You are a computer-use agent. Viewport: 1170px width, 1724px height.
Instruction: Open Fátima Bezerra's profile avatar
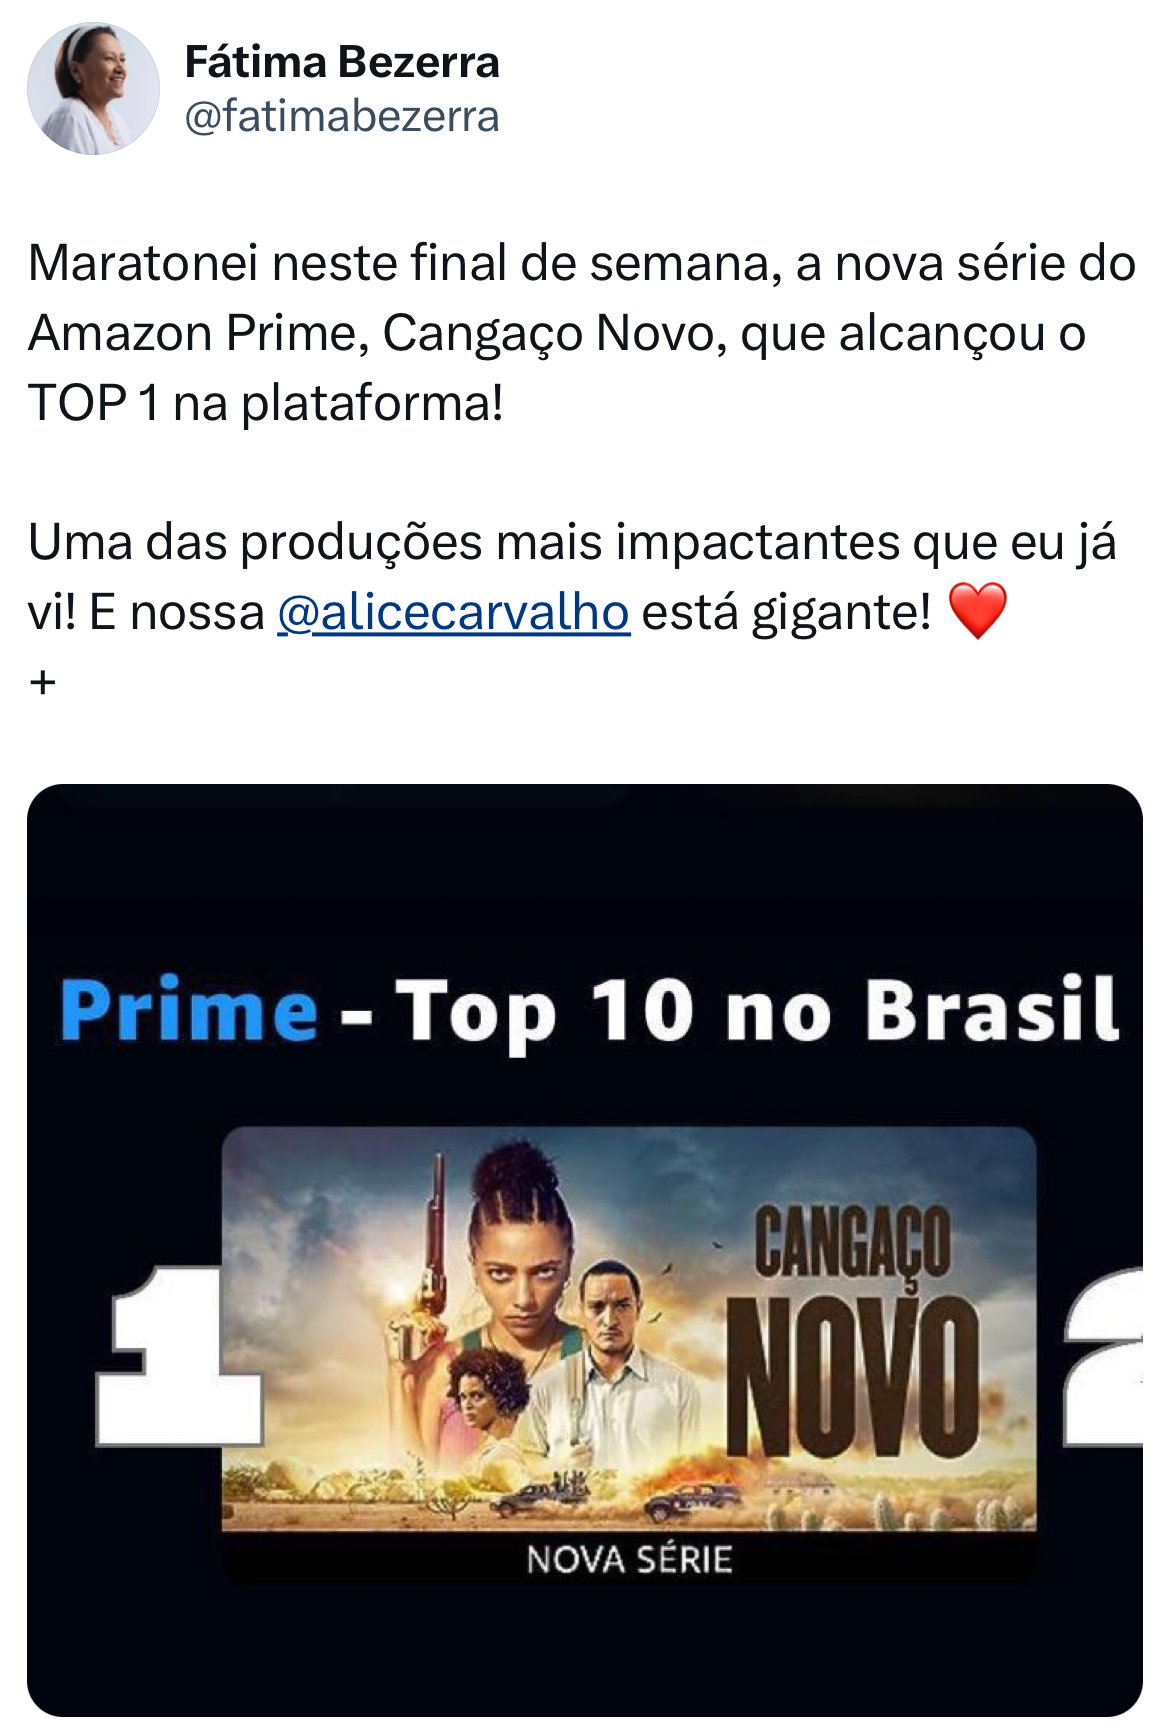coord(93,88)
